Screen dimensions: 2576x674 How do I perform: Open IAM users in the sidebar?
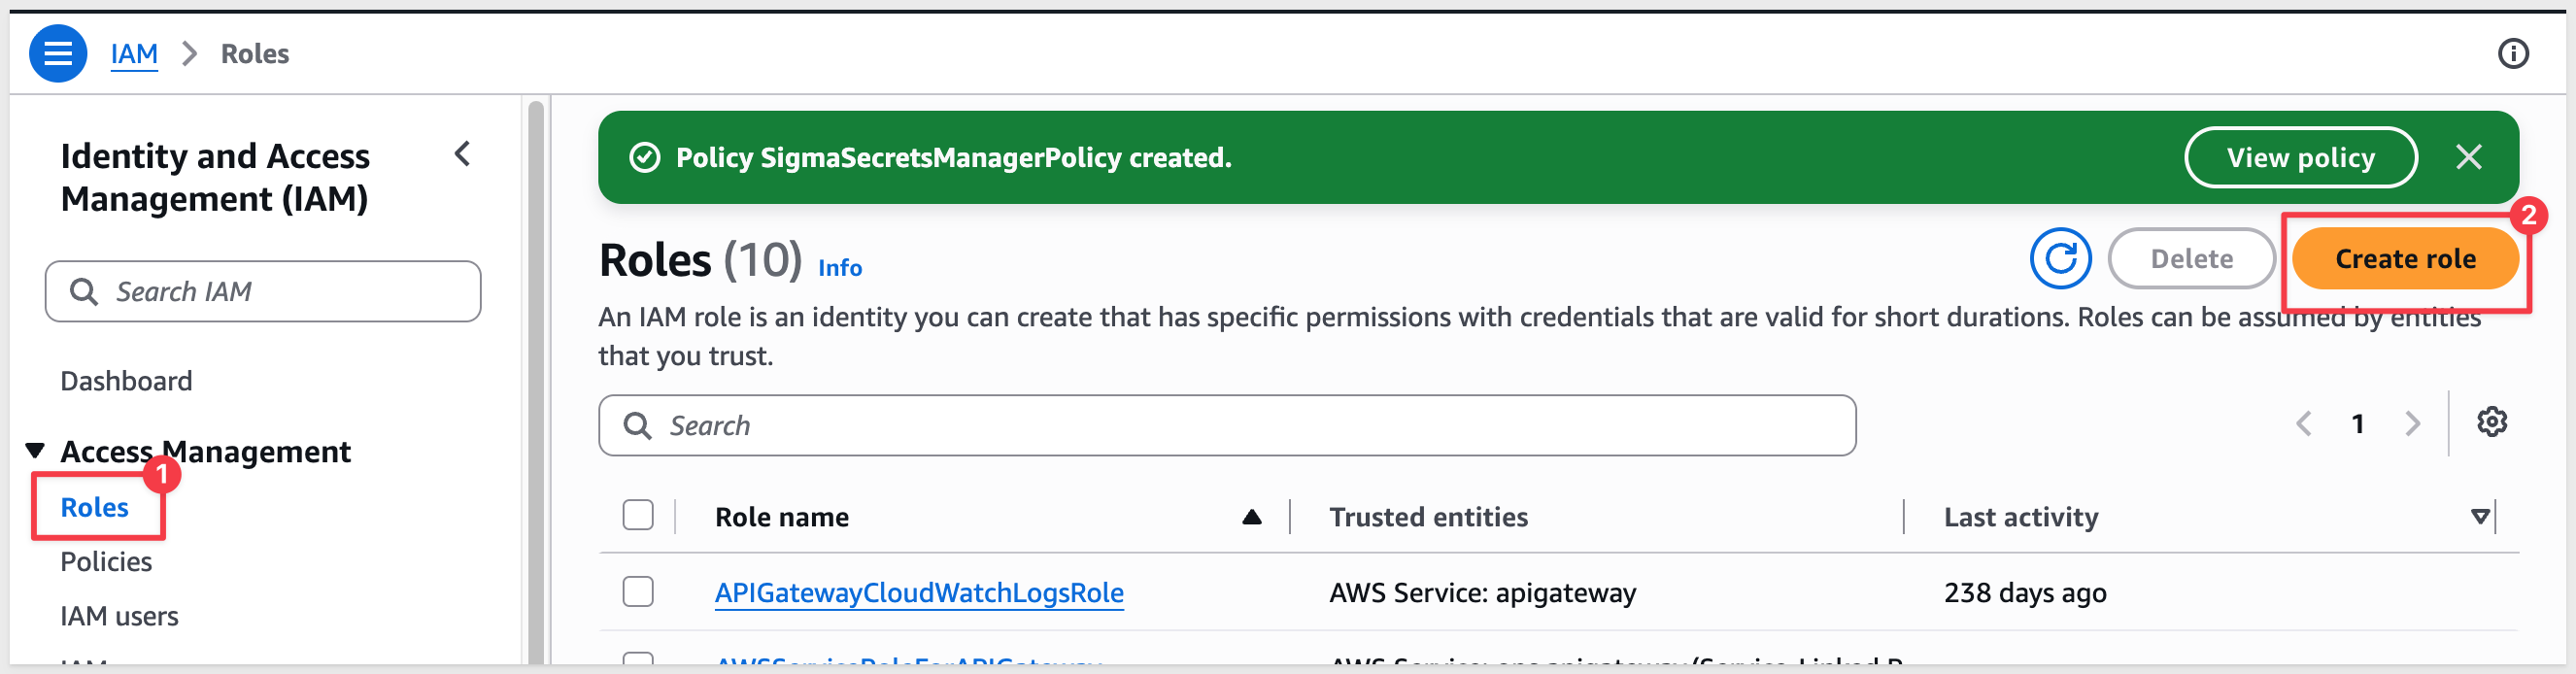point(119,616)
